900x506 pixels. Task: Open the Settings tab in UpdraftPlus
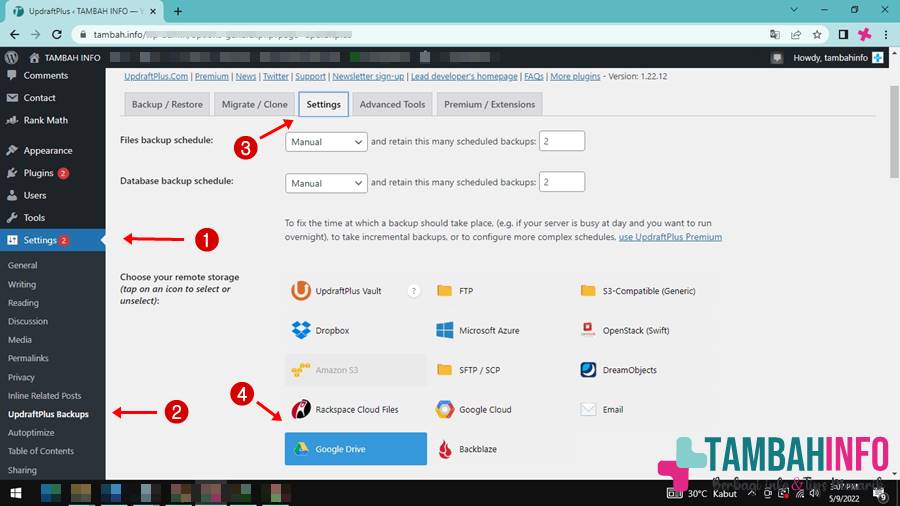click(323, 104)
